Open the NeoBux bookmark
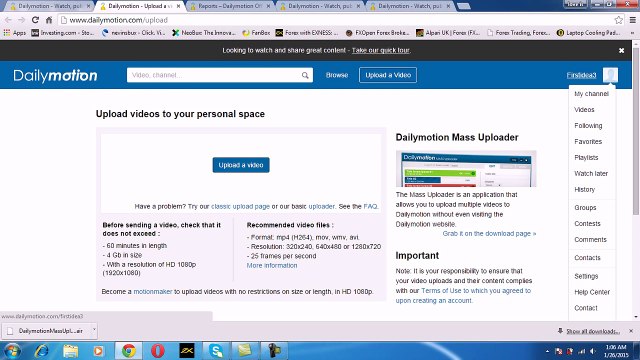 (x=204, y=33)
